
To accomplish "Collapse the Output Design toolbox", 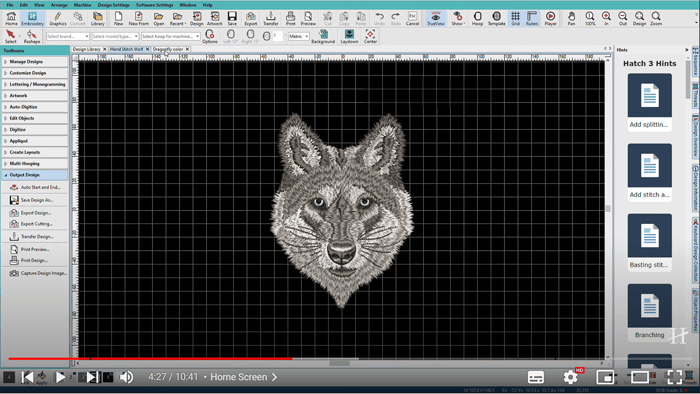I will click(35, 175).
